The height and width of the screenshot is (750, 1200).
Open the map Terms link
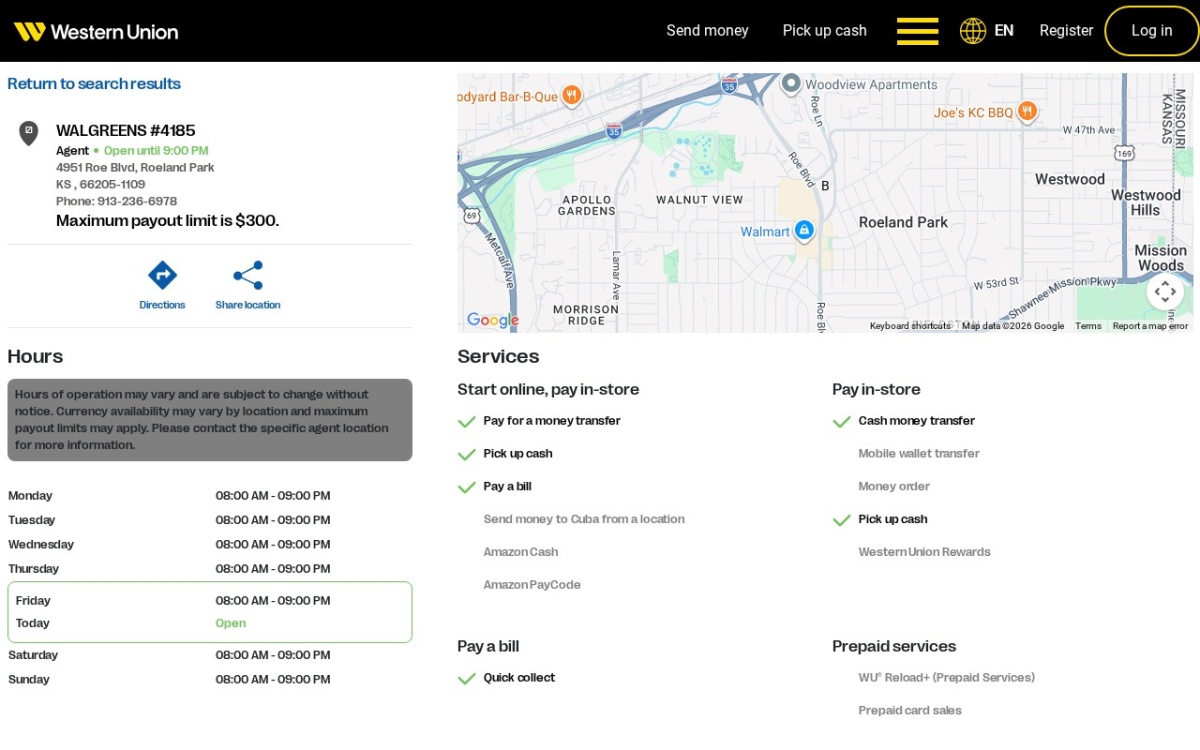pos(1088,326)
